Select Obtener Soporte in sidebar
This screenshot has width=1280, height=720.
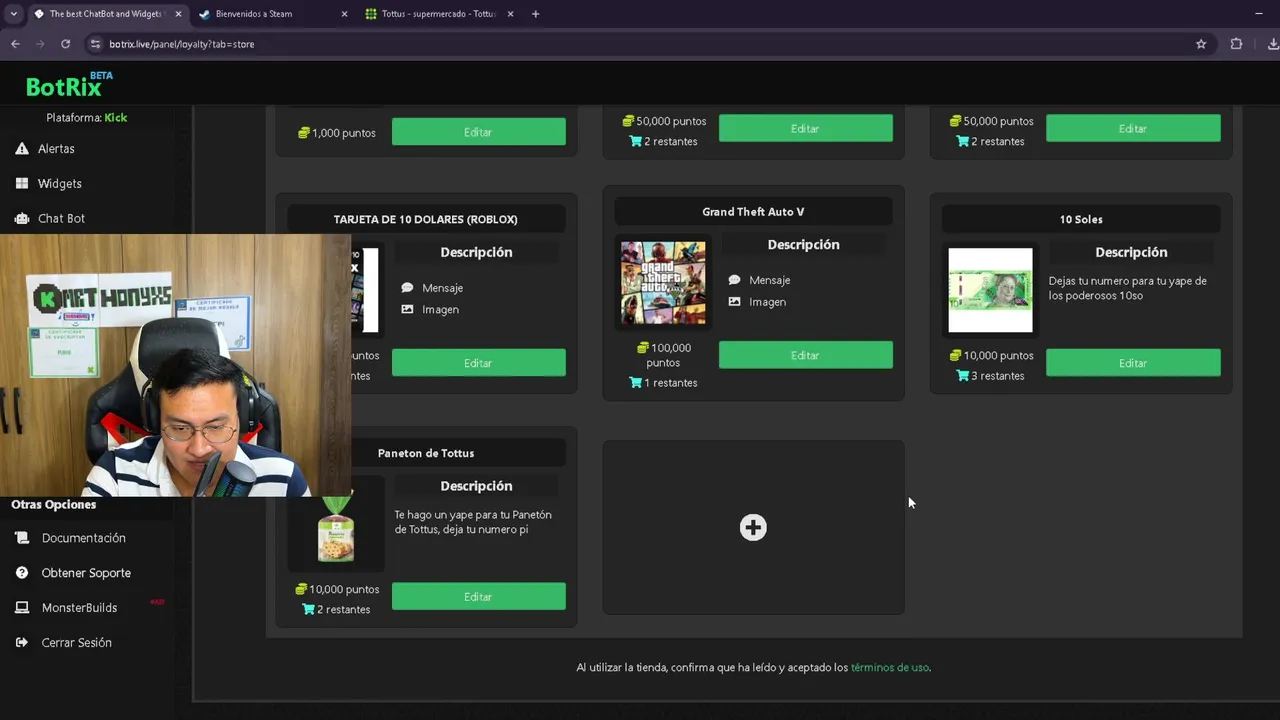[86, 573]
